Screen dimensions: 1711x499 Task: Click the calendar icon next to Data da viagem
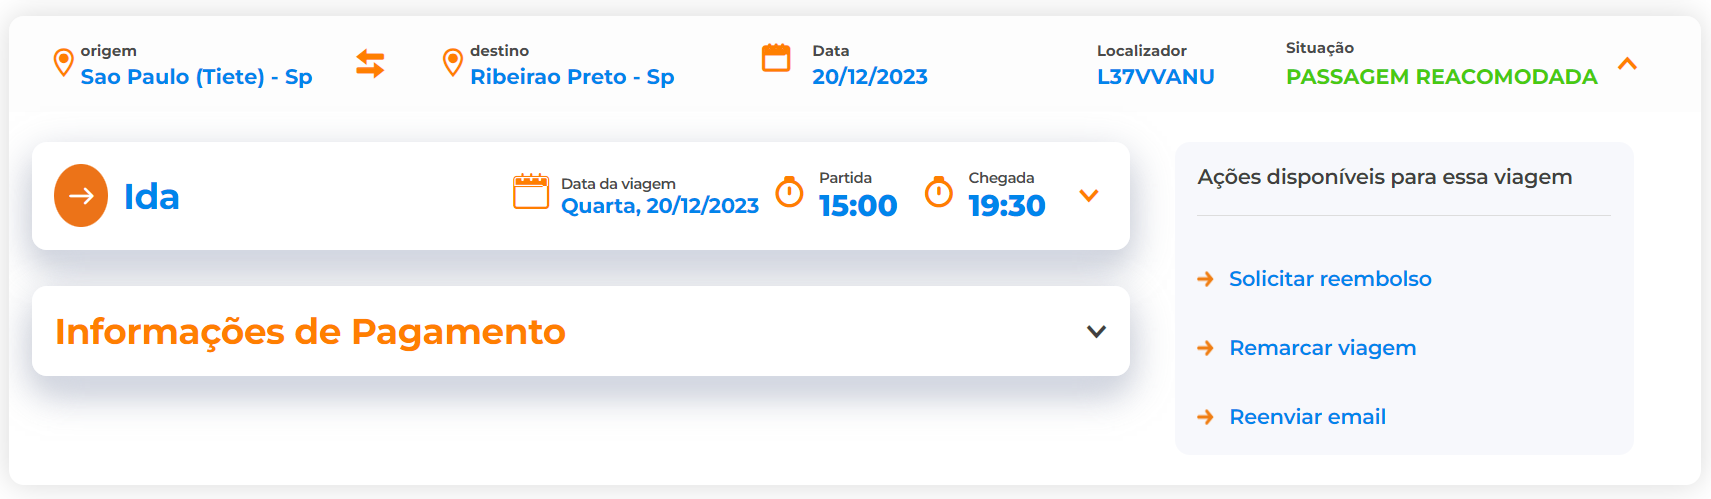[531, 192]
